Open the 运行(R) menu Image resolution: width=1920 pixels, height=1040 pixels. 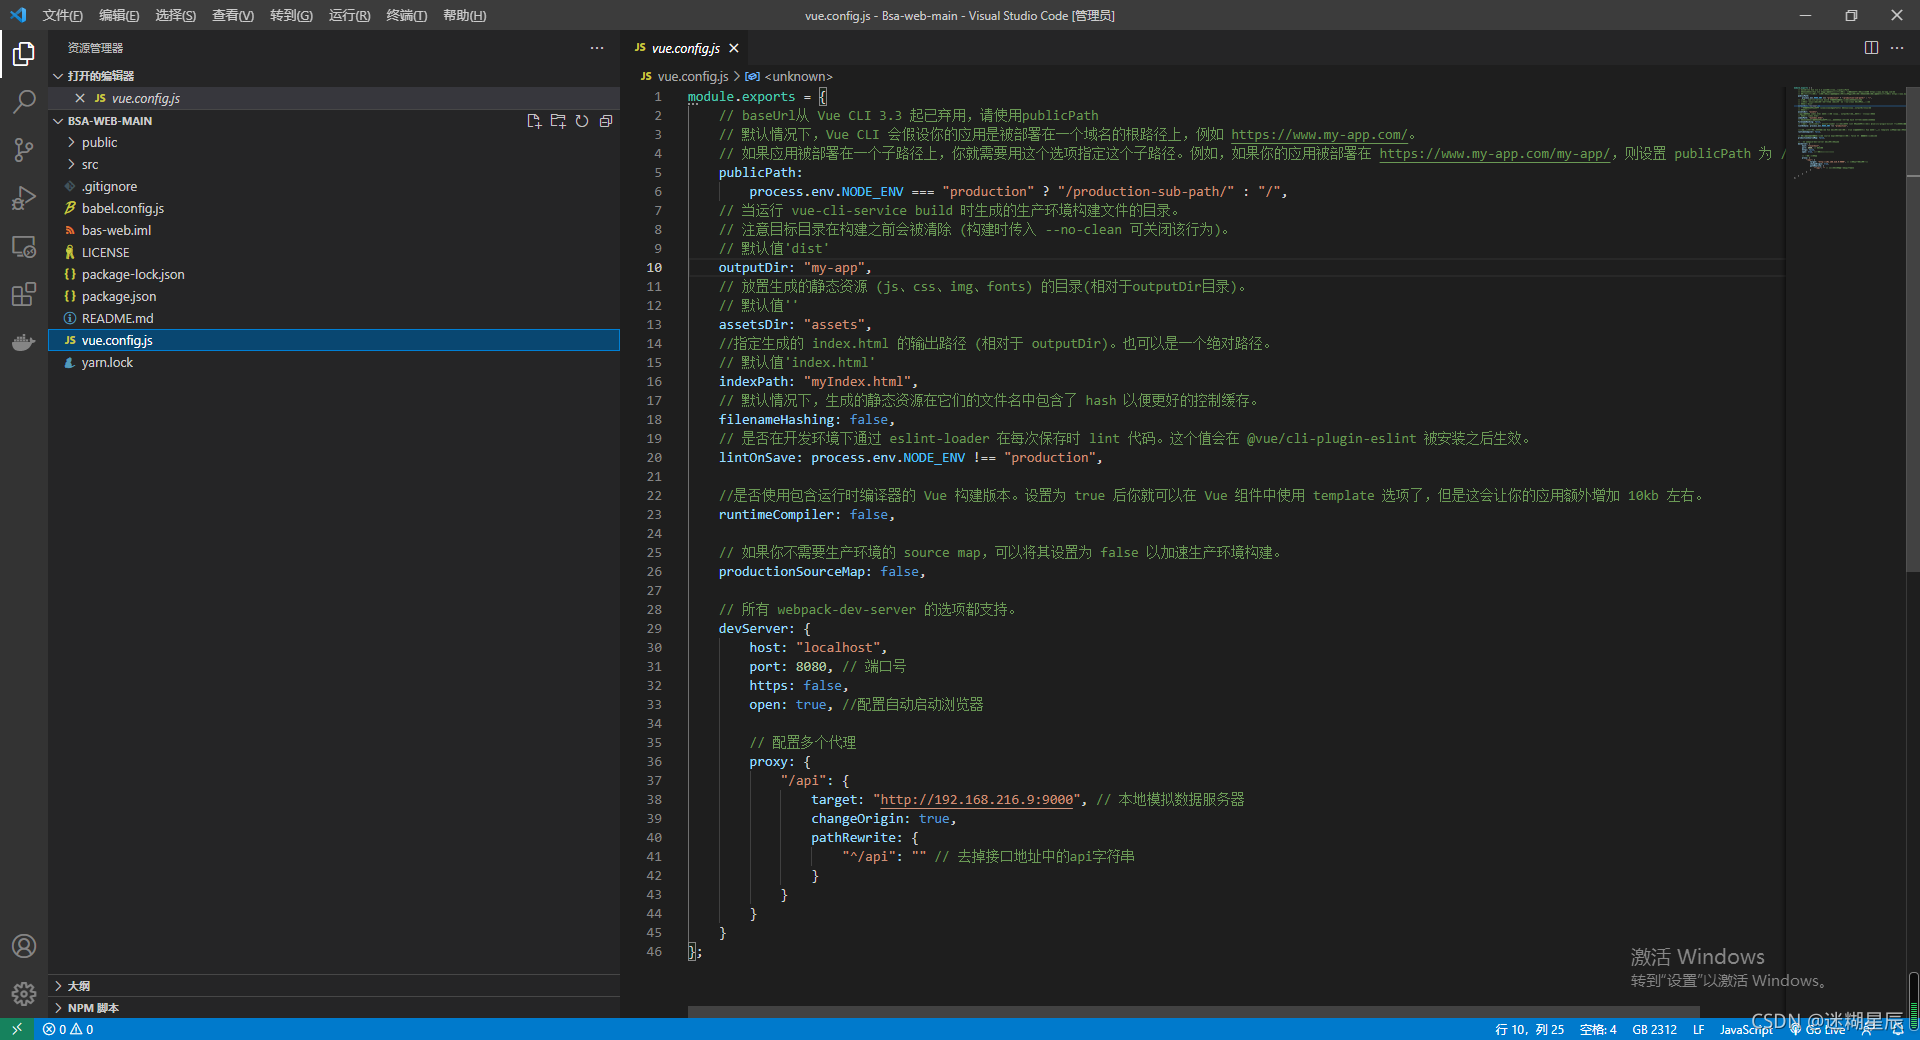[349, 15]
